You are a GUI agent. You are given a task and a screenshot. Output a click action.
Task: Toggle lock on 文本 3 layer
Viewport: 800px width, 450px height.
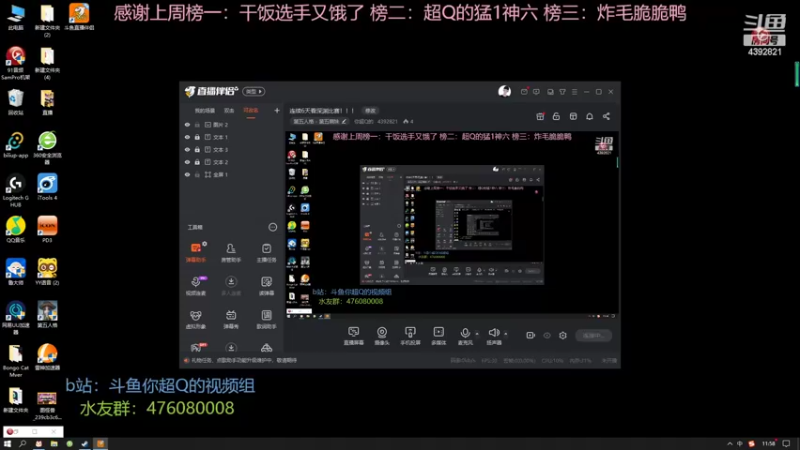coord(197,149)
